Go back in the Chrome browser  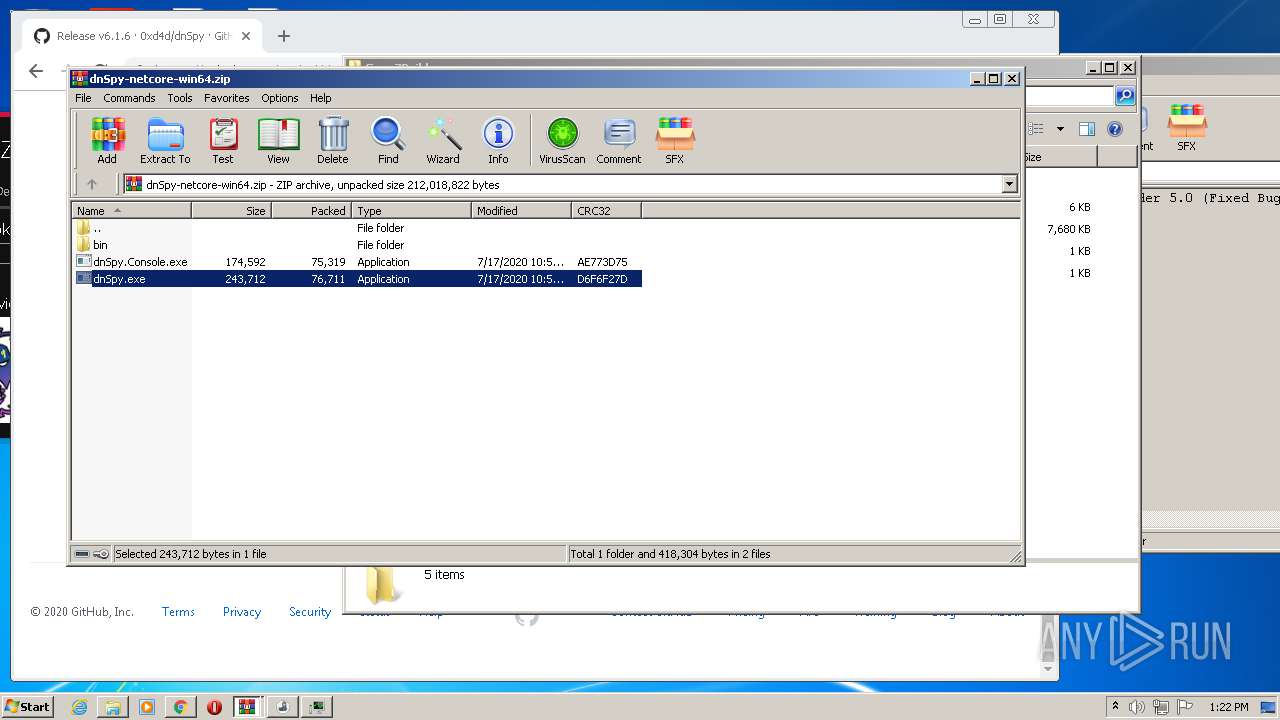pyautogui.click(x=36, y=70)
